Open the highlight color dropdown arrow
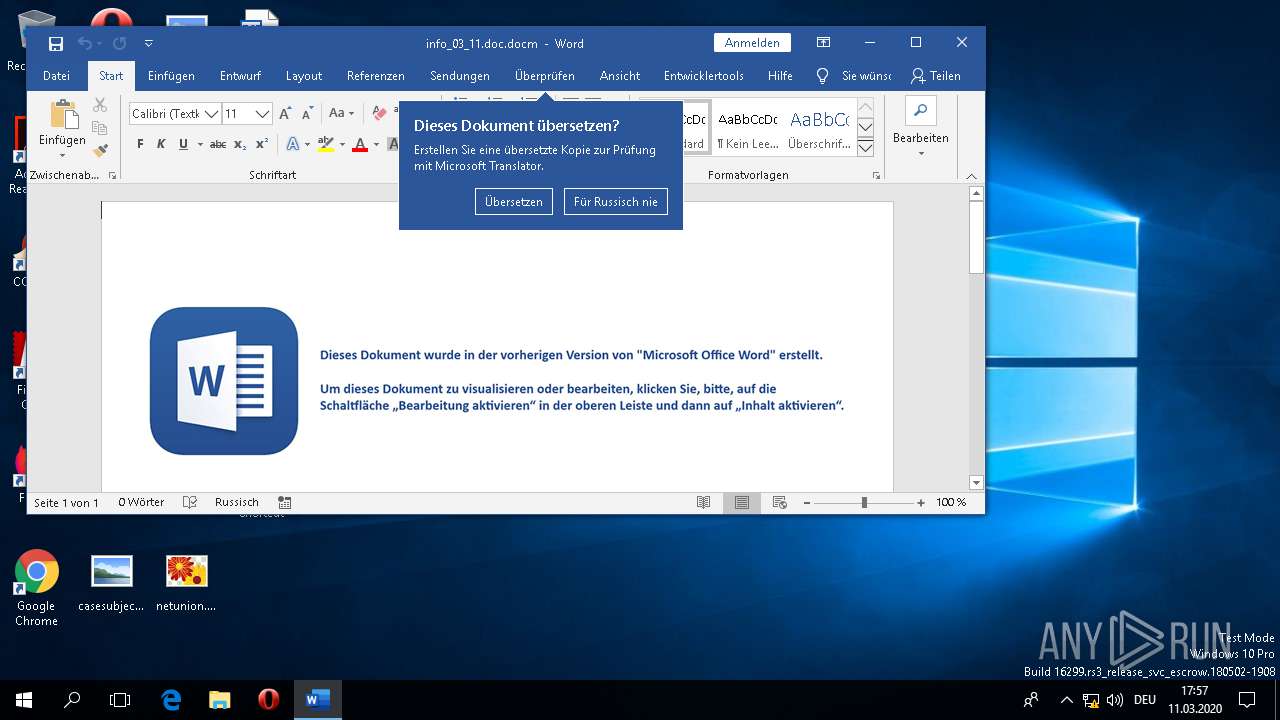The height and width of the screenshot is (720, 1280). [342, 144]
